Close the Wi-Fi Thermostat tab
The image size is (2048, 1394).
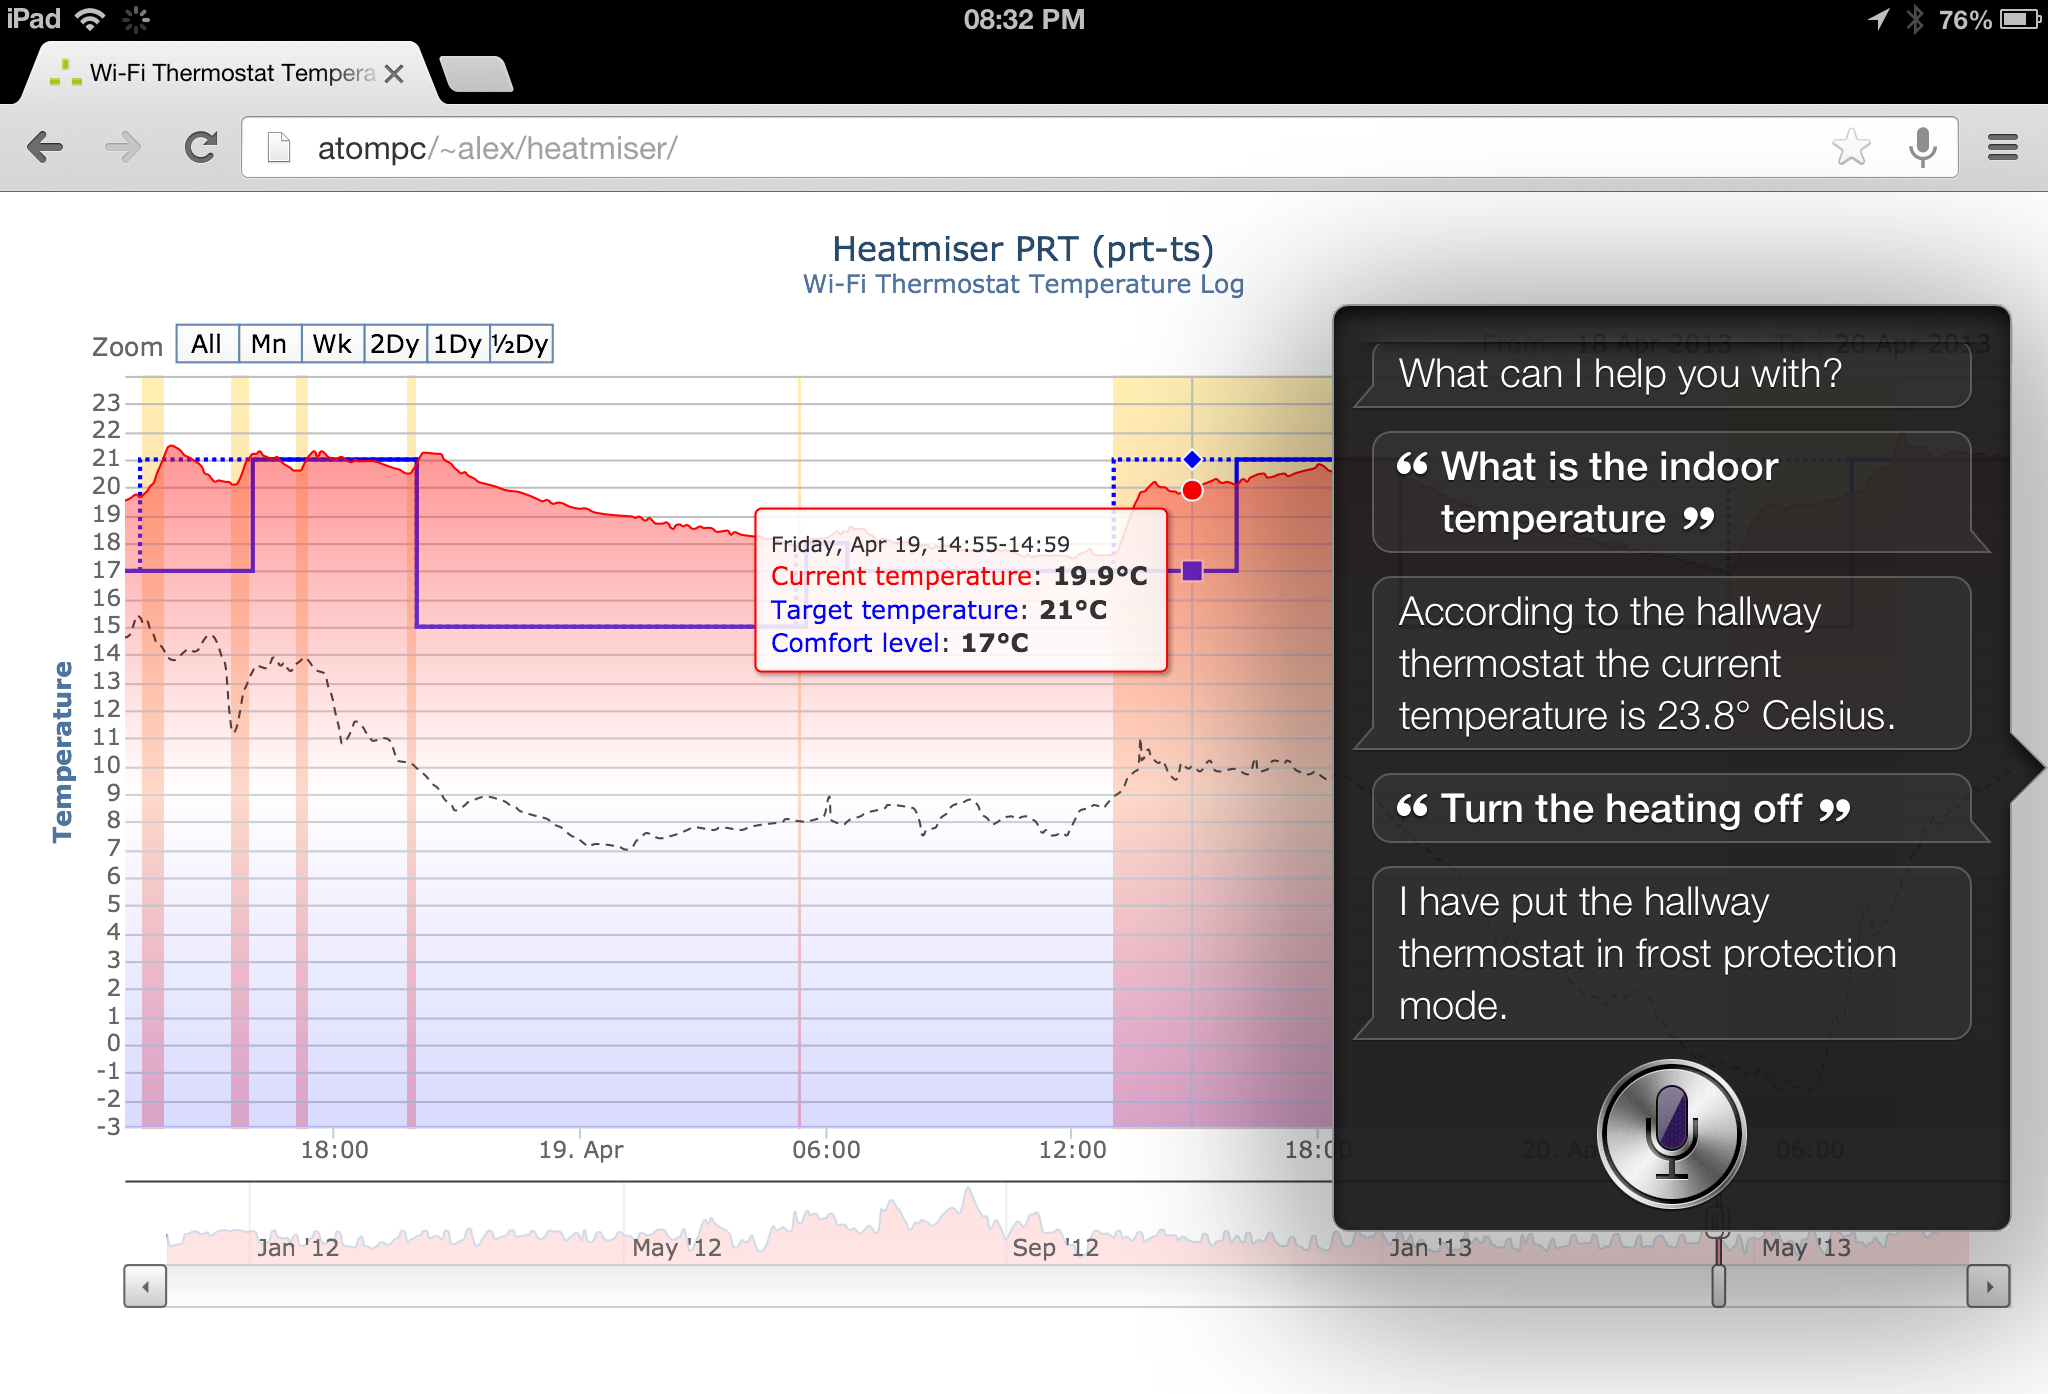pos(394,74)
